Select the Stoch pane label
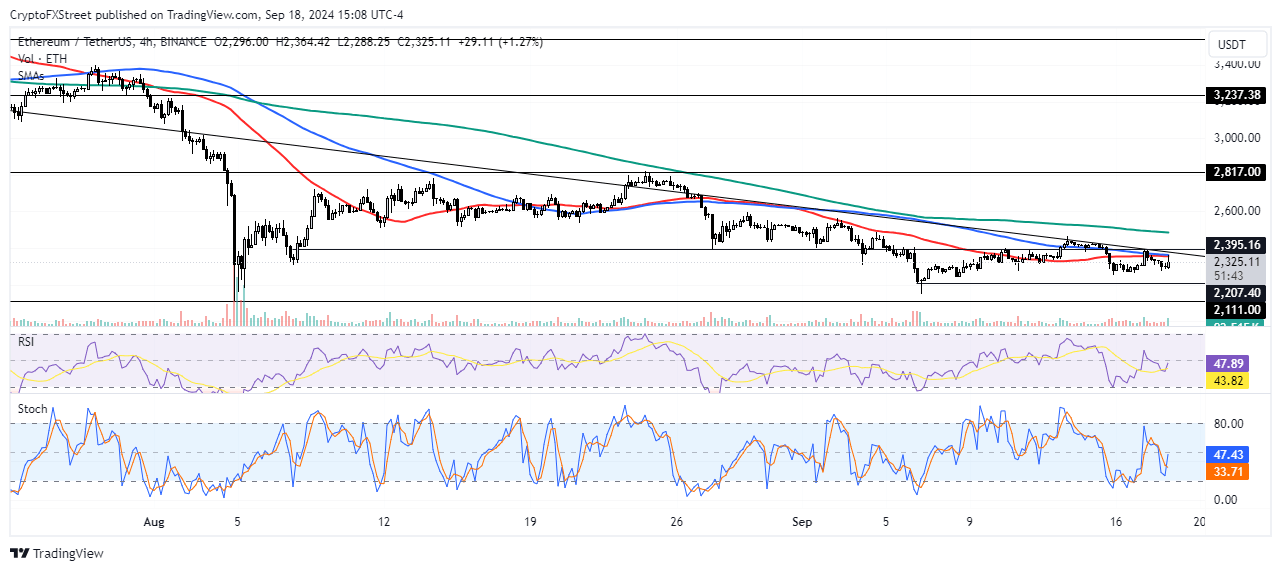Screen dimensions: 1281x571 click(33, 409)
